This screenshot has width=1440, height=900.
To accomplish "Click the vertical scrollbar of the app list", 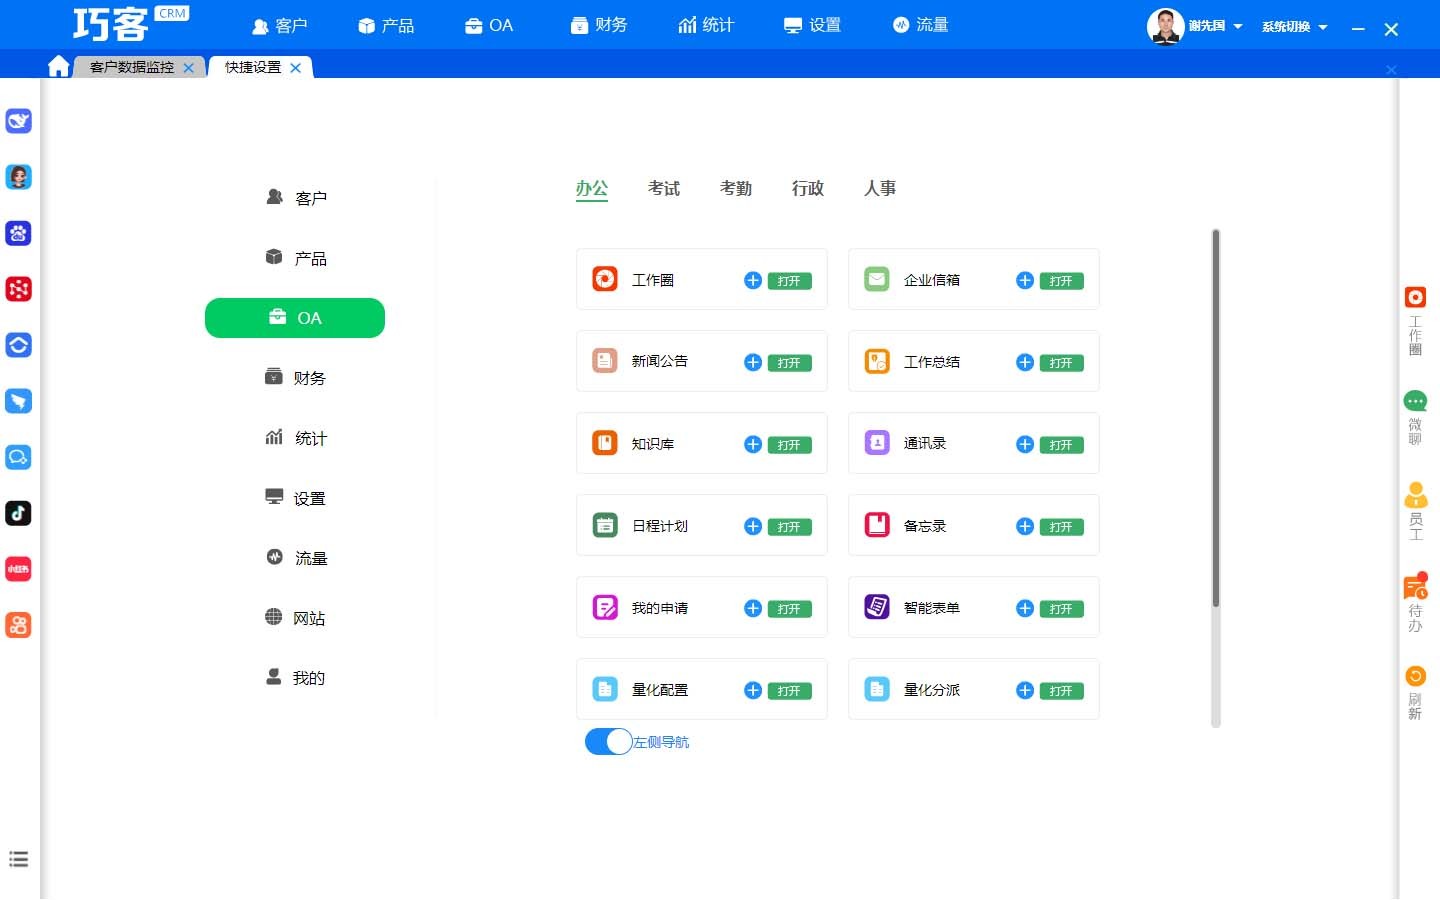I will (x=1216, y=420).
